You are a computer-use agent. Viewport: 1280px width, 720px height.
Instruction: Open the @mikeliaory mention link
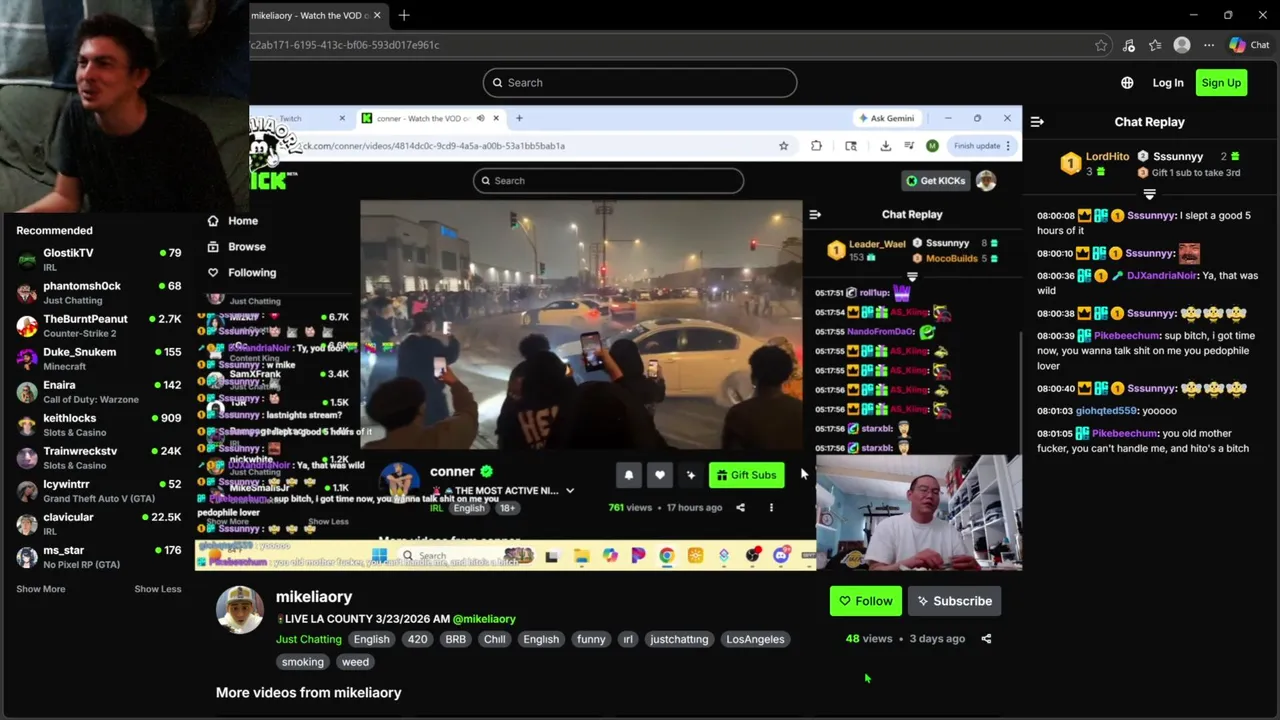(x=484, y=619)
